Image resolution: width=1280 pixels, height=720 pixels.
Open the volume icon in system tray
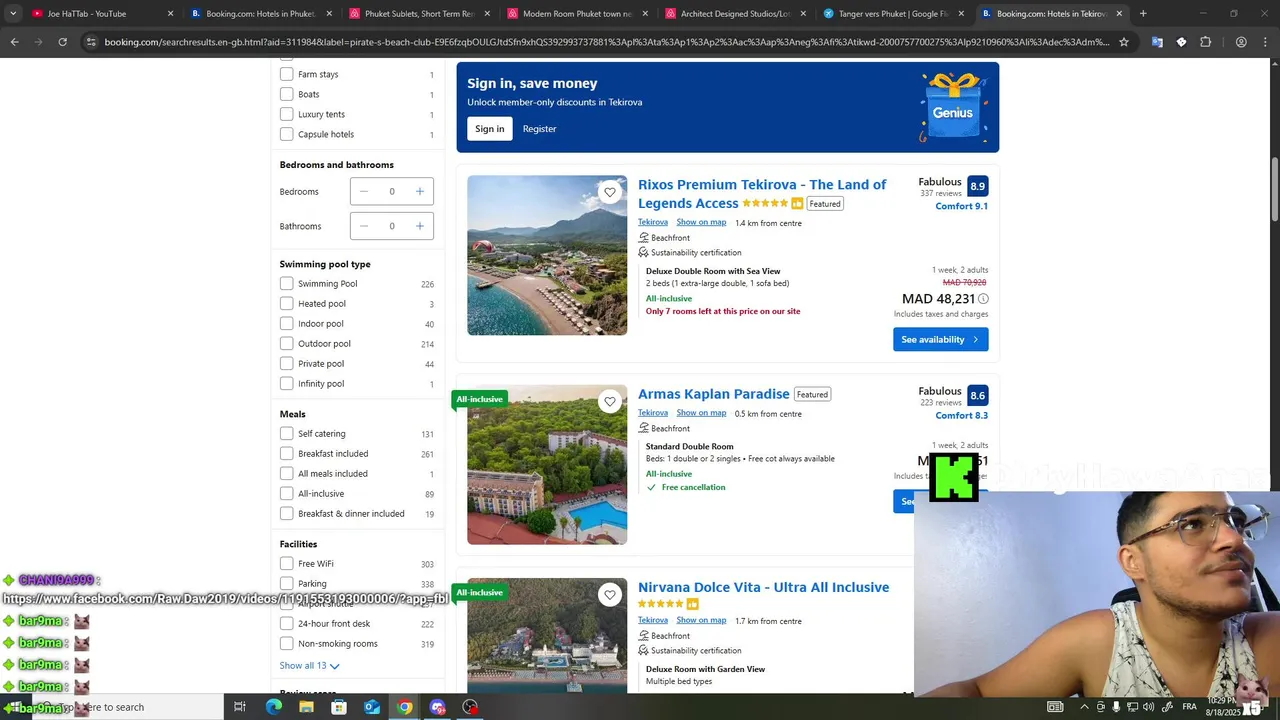point(1148,707)
